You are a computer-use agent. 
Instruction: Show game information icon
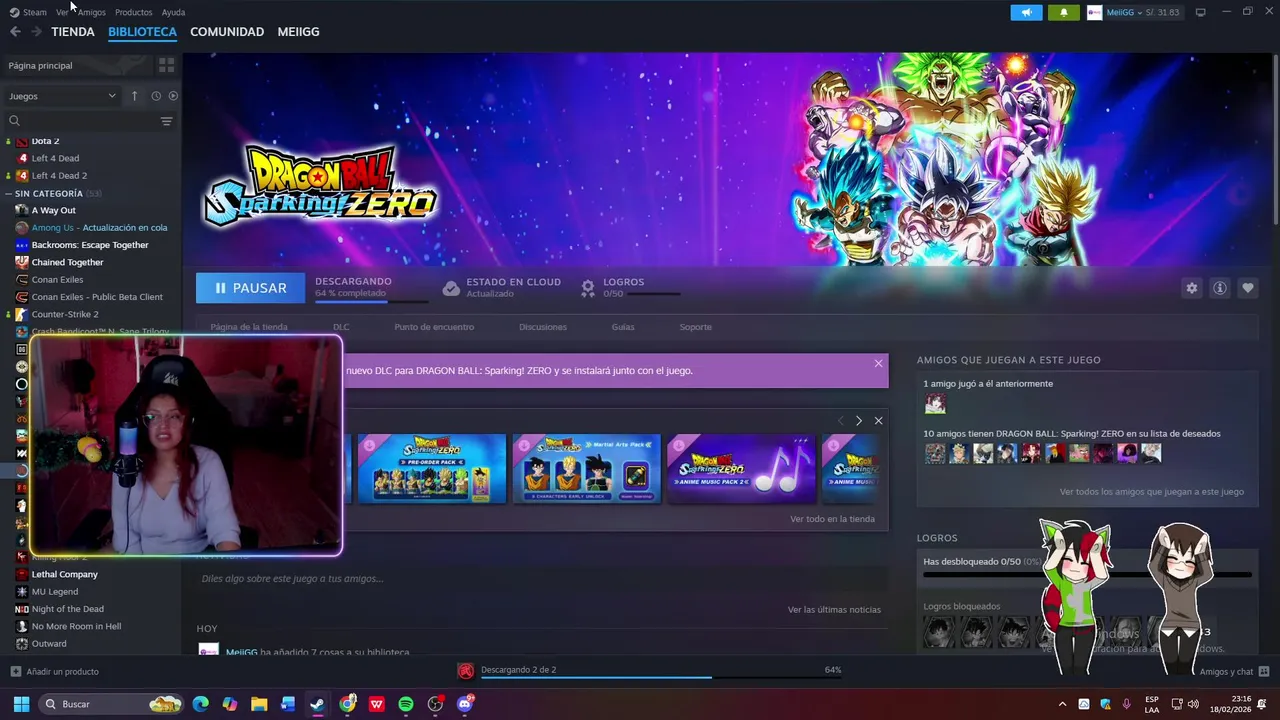[x=1219, y=288]
